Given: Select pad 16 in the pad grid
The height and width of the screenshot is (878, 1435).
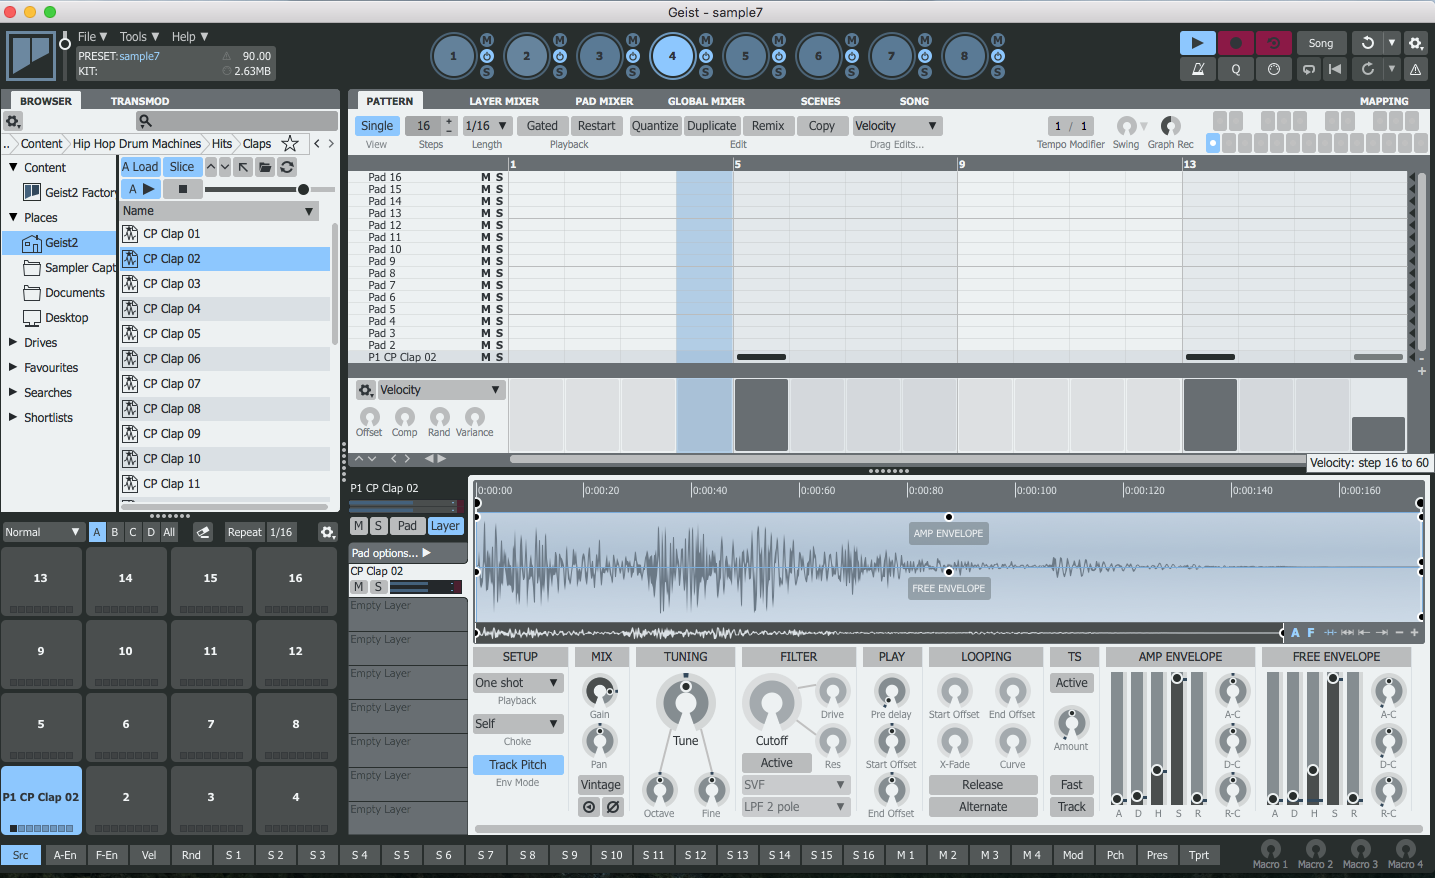Looking at the screenshot, I should pyautogui.click(x=296, y=580).
